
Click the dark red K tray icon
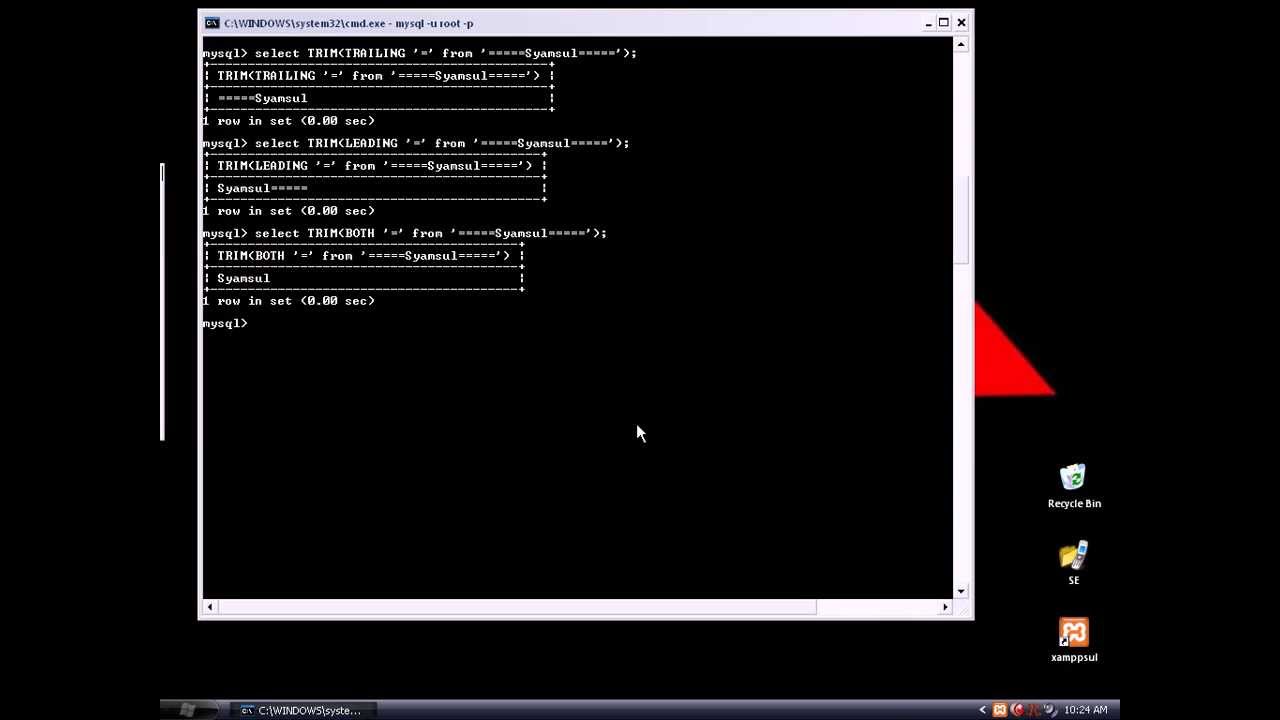point(1033,710)
